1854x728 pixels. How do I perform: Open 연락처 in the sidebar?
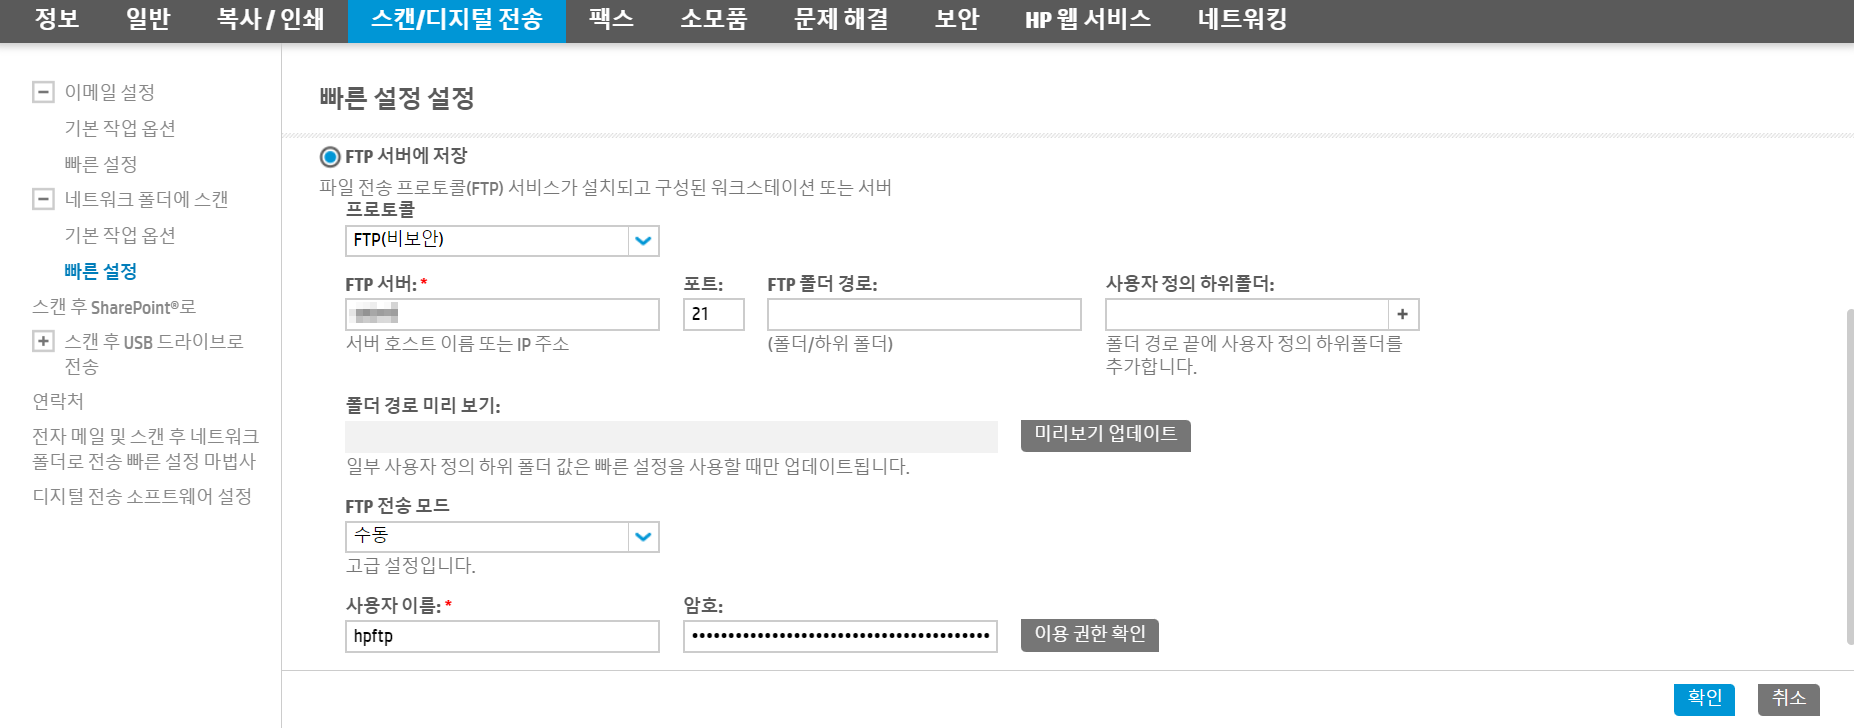[x=58, y=401]
